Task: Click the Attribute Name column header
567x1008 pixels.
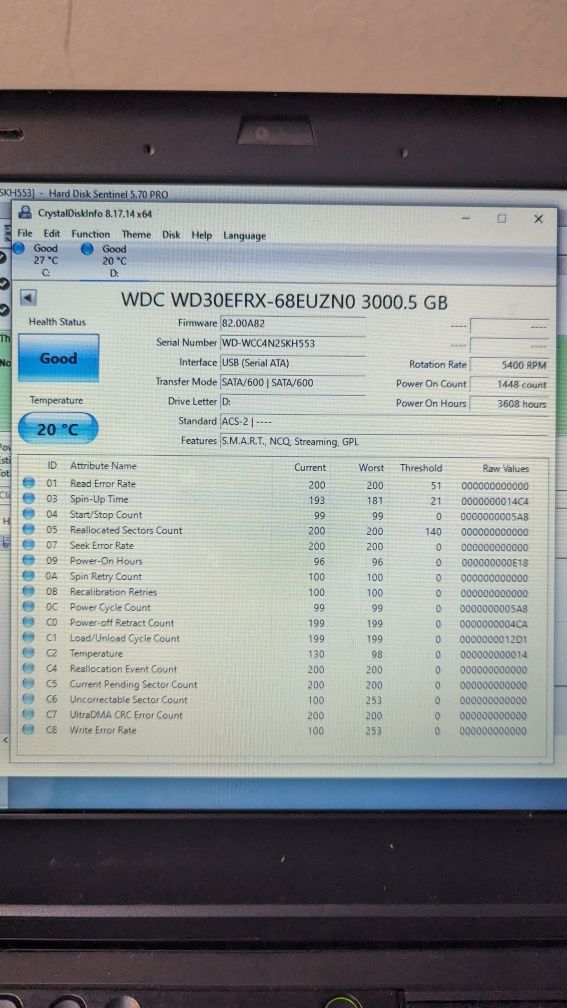Action: pos(104,465)
